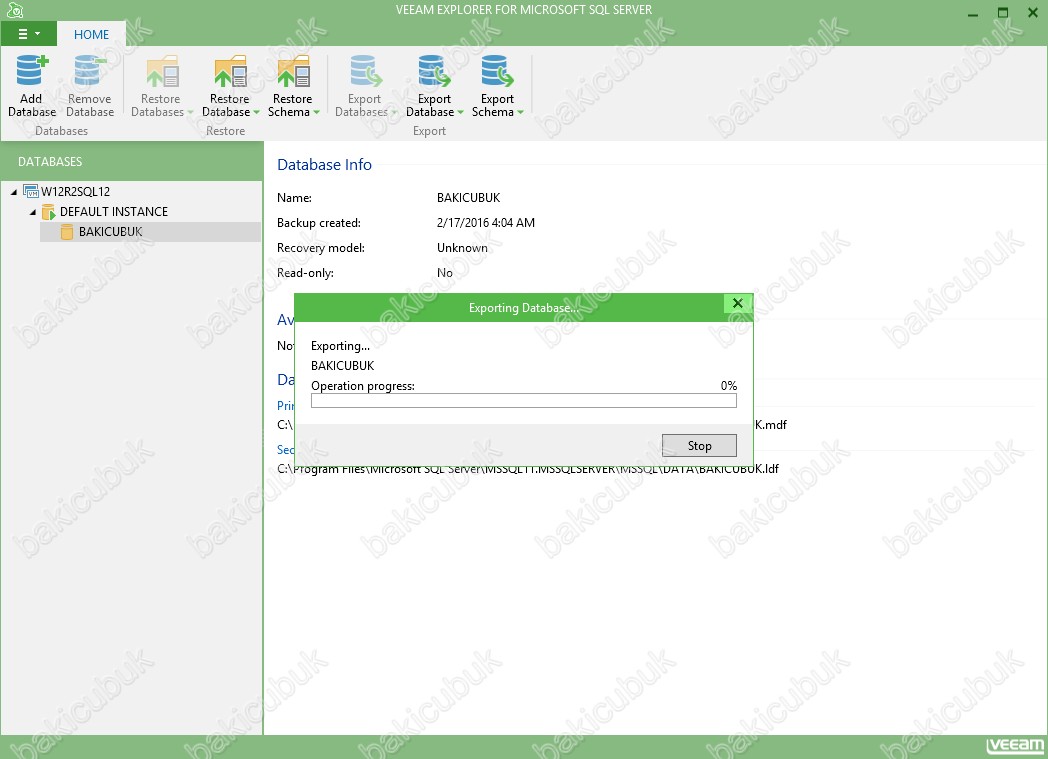Open the Export Schema dropdown arrow
1048x759 pixels.
520,112
